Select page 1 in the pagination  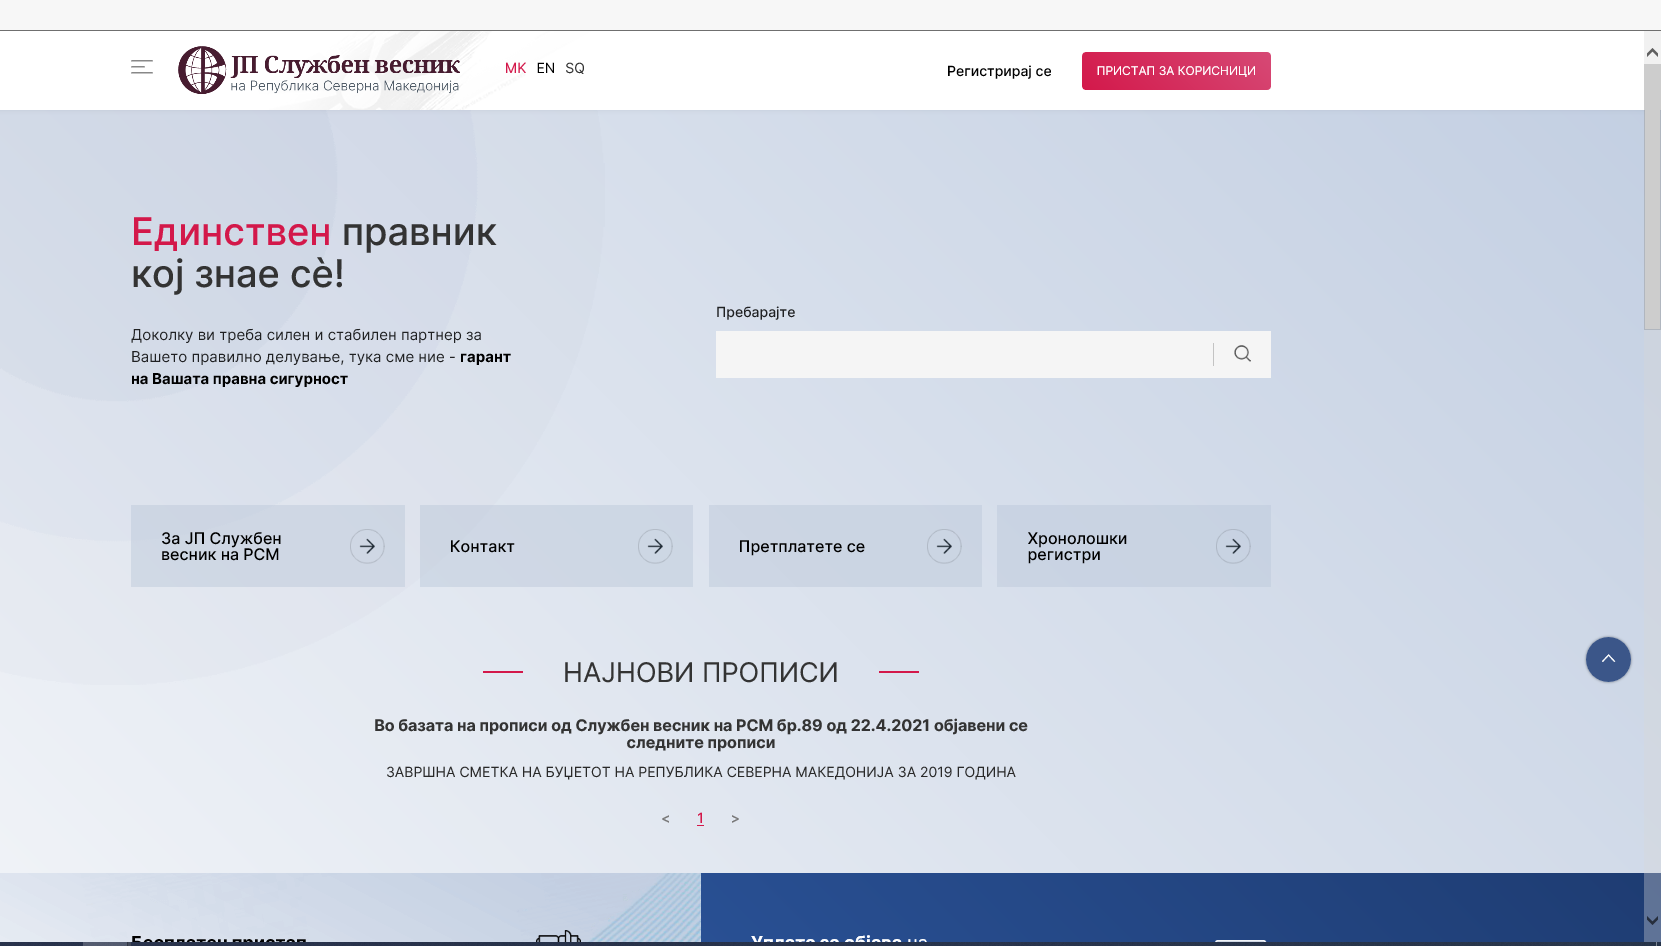700,819
